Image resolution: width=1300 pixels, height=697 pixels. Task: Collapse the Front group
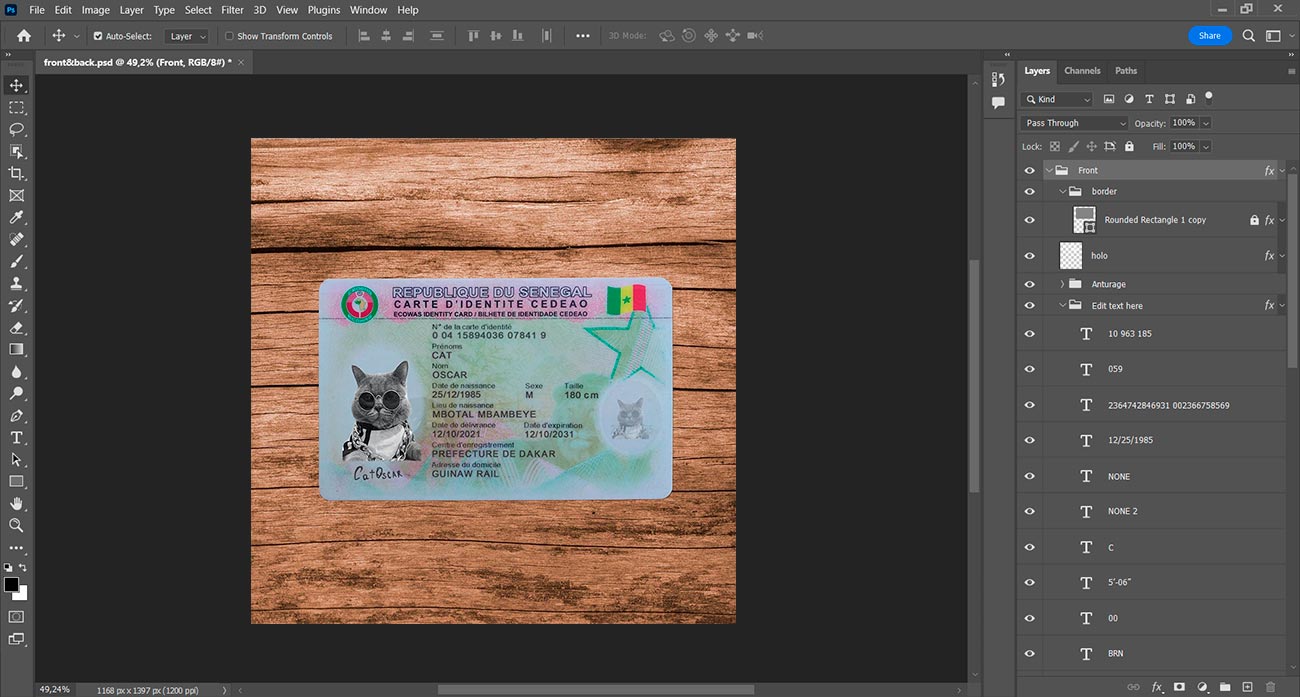click(x=1049, y=170)
